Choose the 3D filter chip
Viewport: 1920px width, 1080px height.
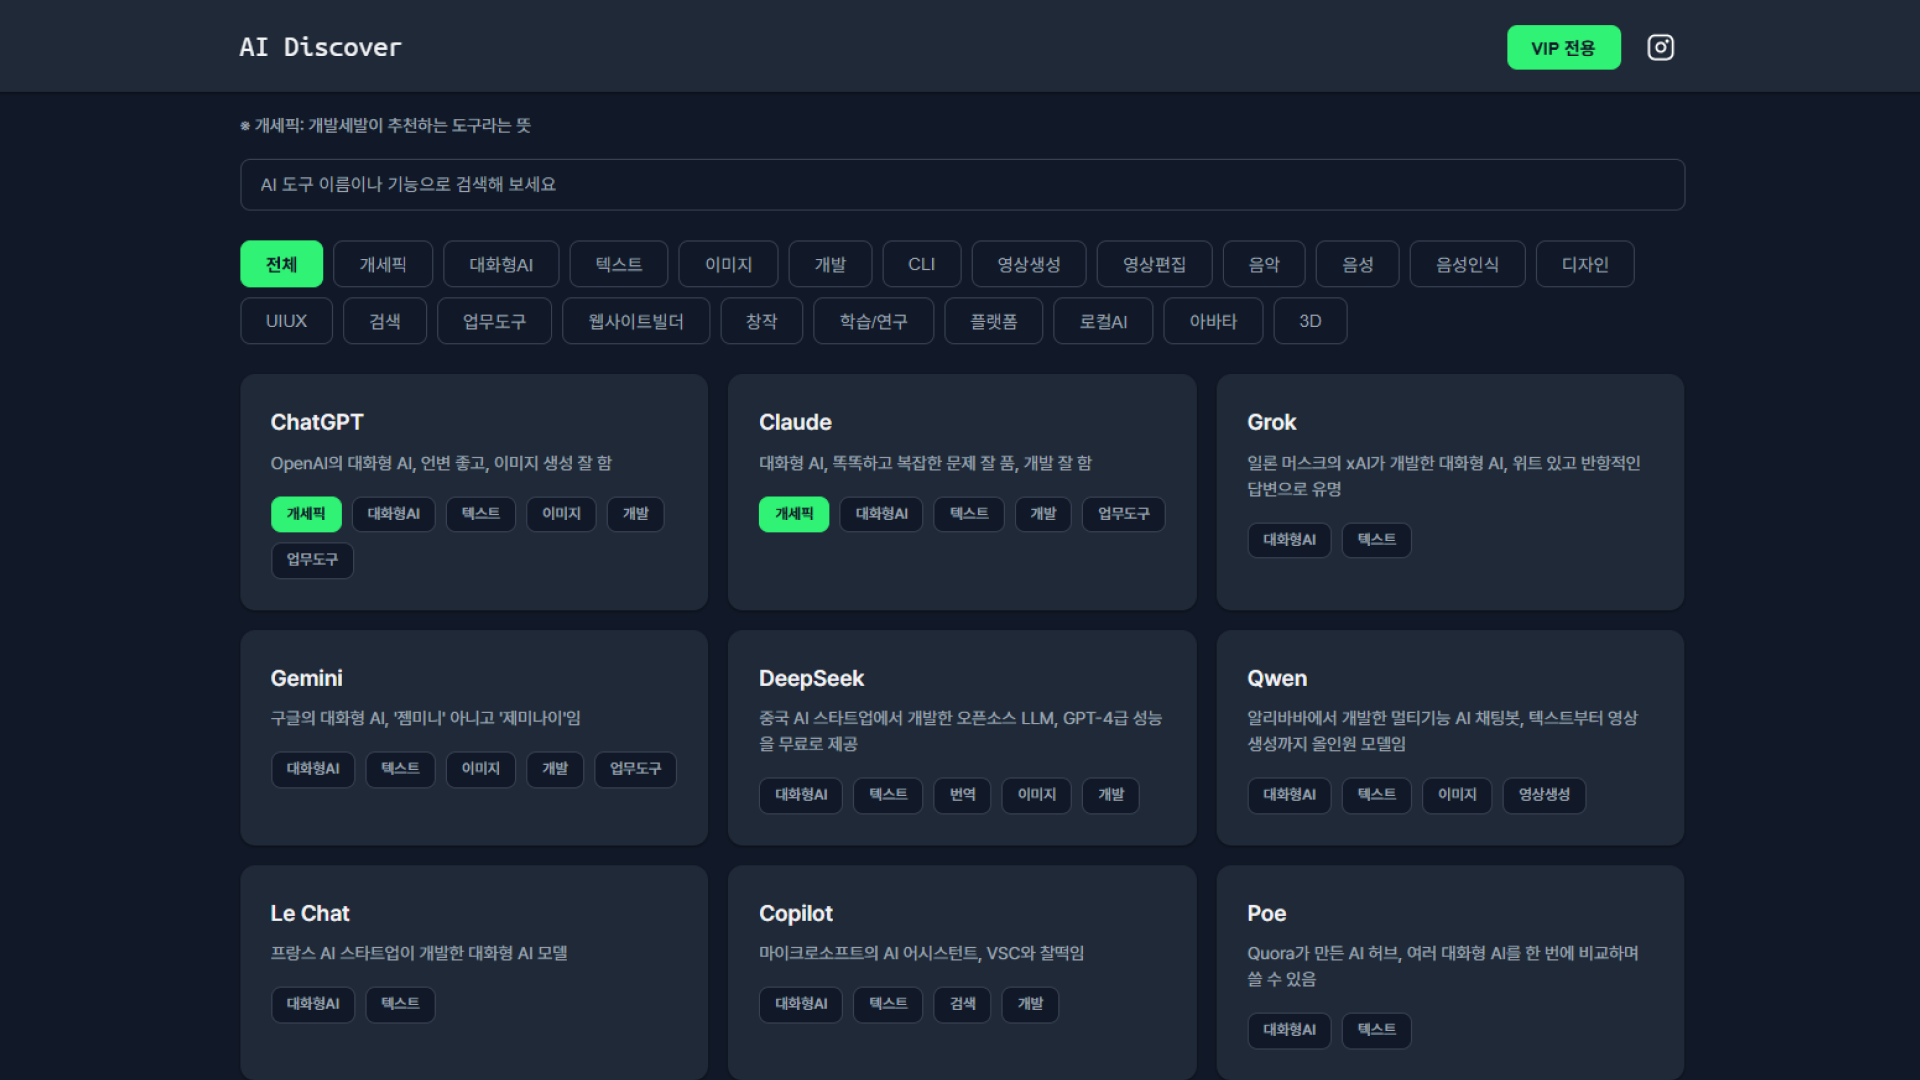[1310, 321]
